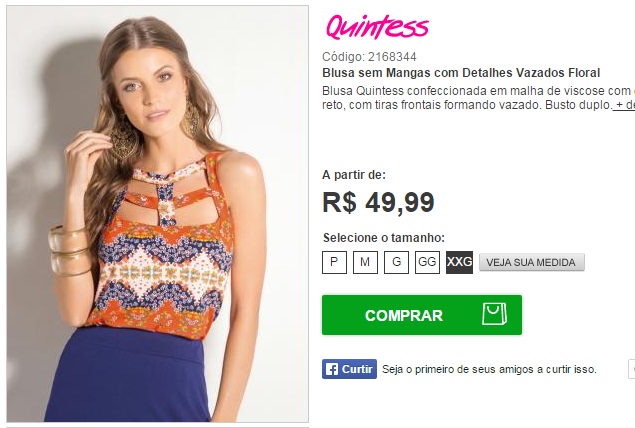This screenshot has height=428, width=635.
Task: Pick size GG
Action: point(427,262)
